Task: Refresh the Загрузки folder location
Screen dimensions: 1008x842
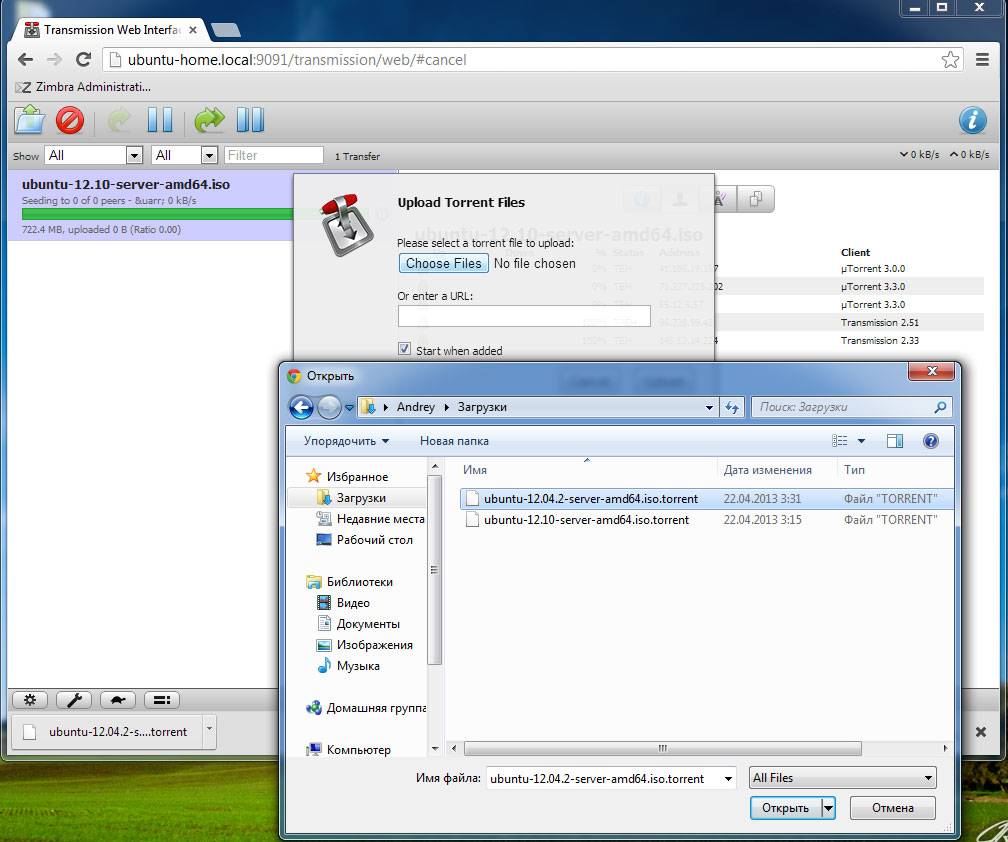Action: (x=732, y=407)
